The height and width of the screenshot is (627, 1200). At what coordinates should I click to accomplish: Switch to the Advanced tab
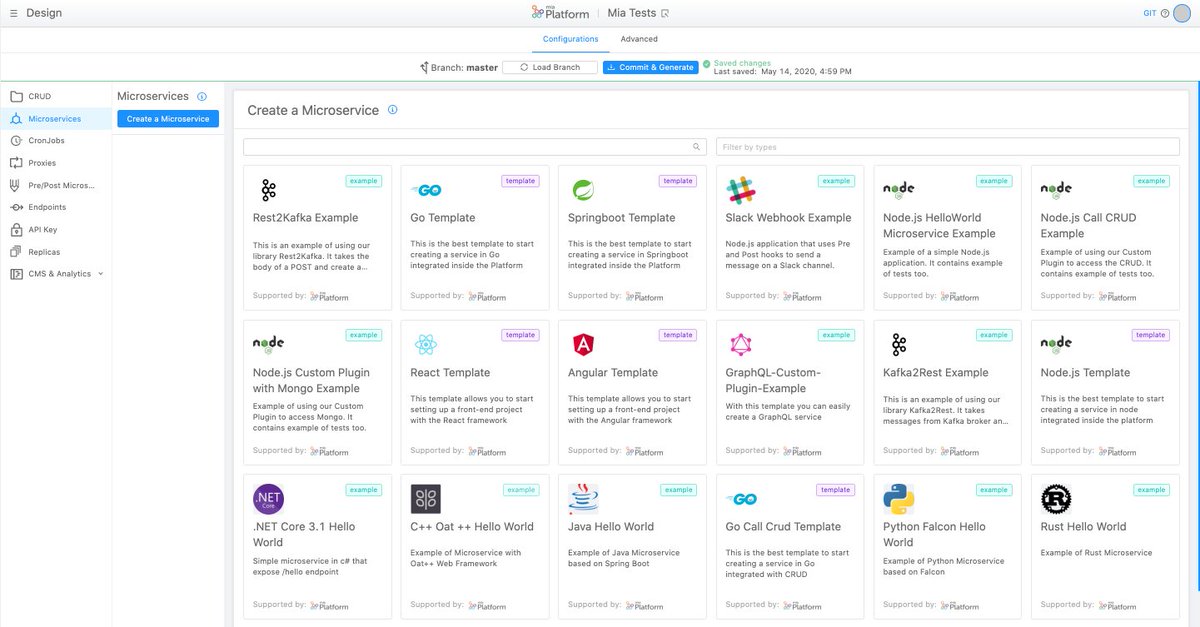(639, 39)
